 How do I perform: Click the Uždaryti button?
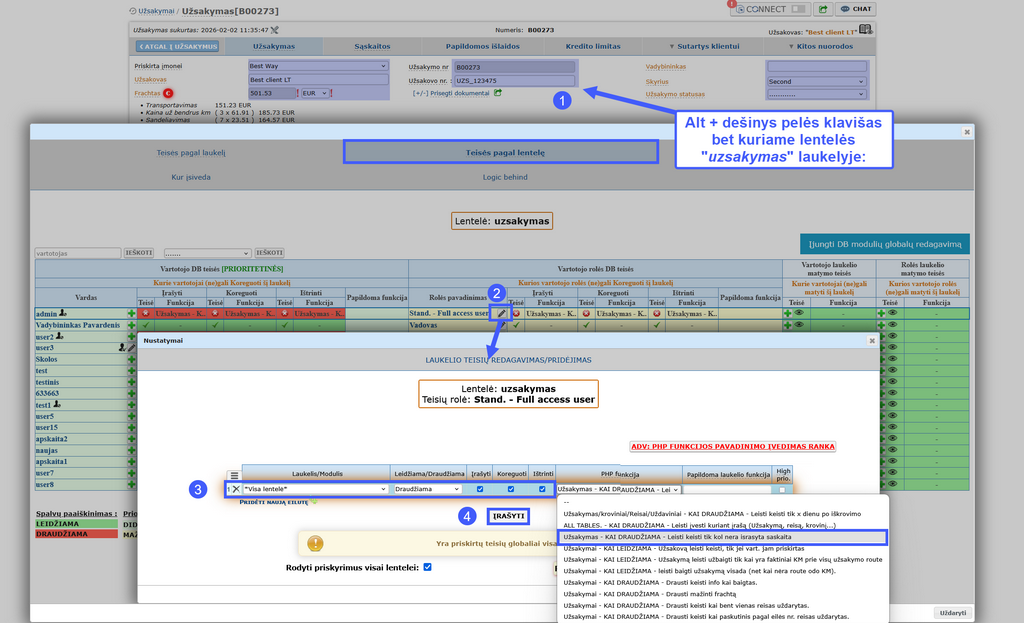tap(953, 613)
